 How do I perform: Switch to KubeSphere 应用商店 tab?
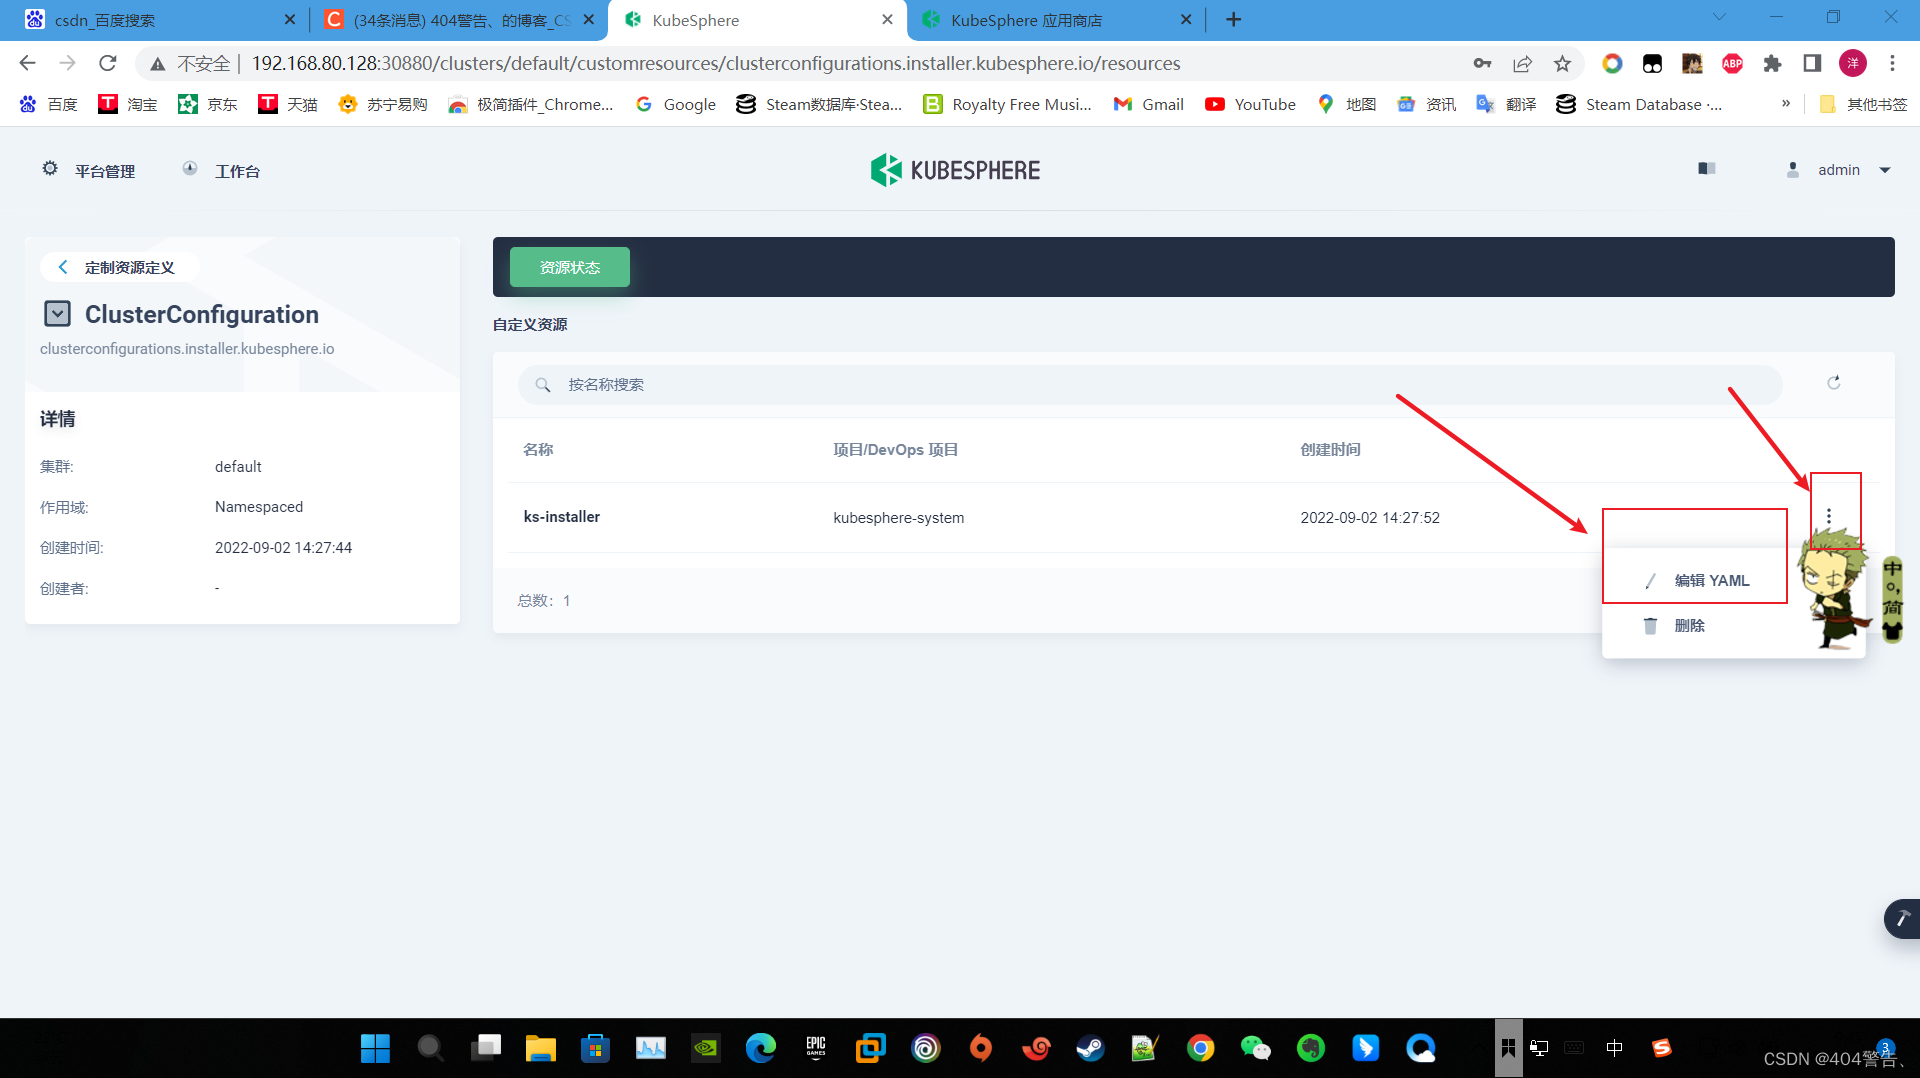coord(1055,20)
